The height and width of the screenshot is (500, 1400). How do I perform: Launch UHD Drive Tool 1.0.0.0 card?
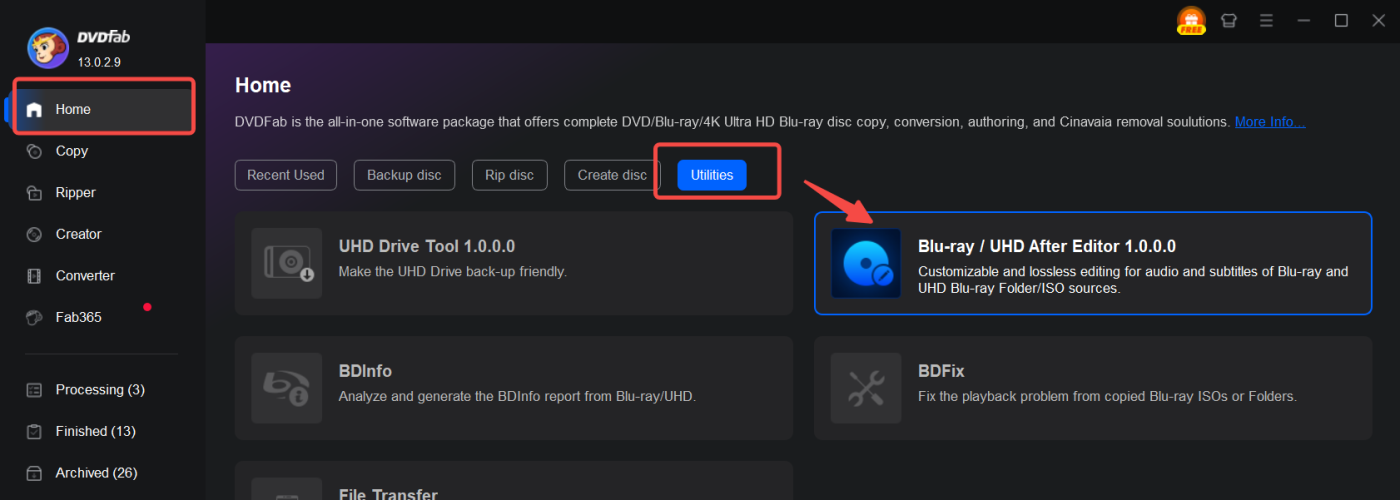pyautogui.click(x=514, y=263)
